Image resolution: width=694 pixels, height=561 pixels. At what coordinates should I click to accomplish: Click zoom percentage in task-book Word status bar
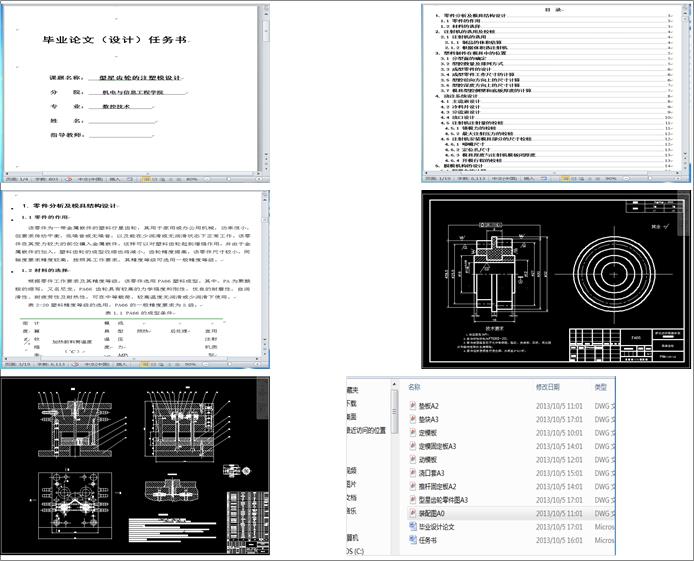(191, 179)
